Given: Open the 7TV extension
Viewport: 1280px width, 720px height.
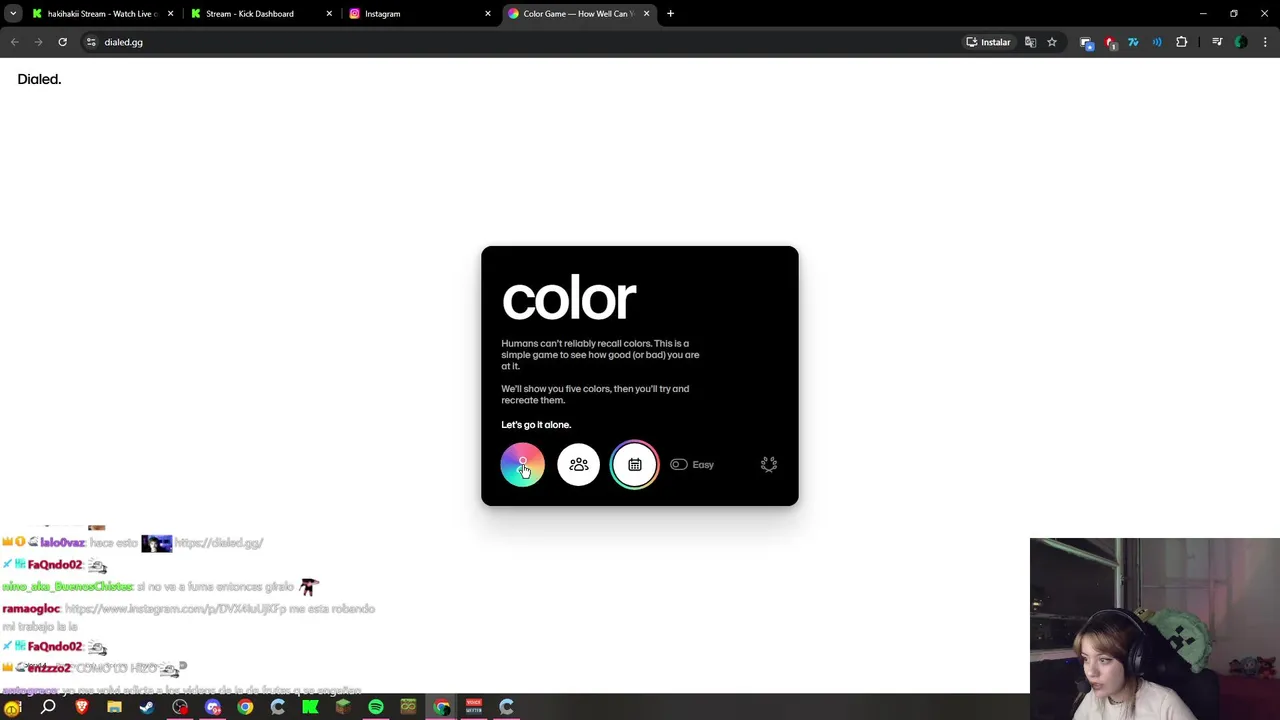Looking at the screenshot, I should 1133,42.
